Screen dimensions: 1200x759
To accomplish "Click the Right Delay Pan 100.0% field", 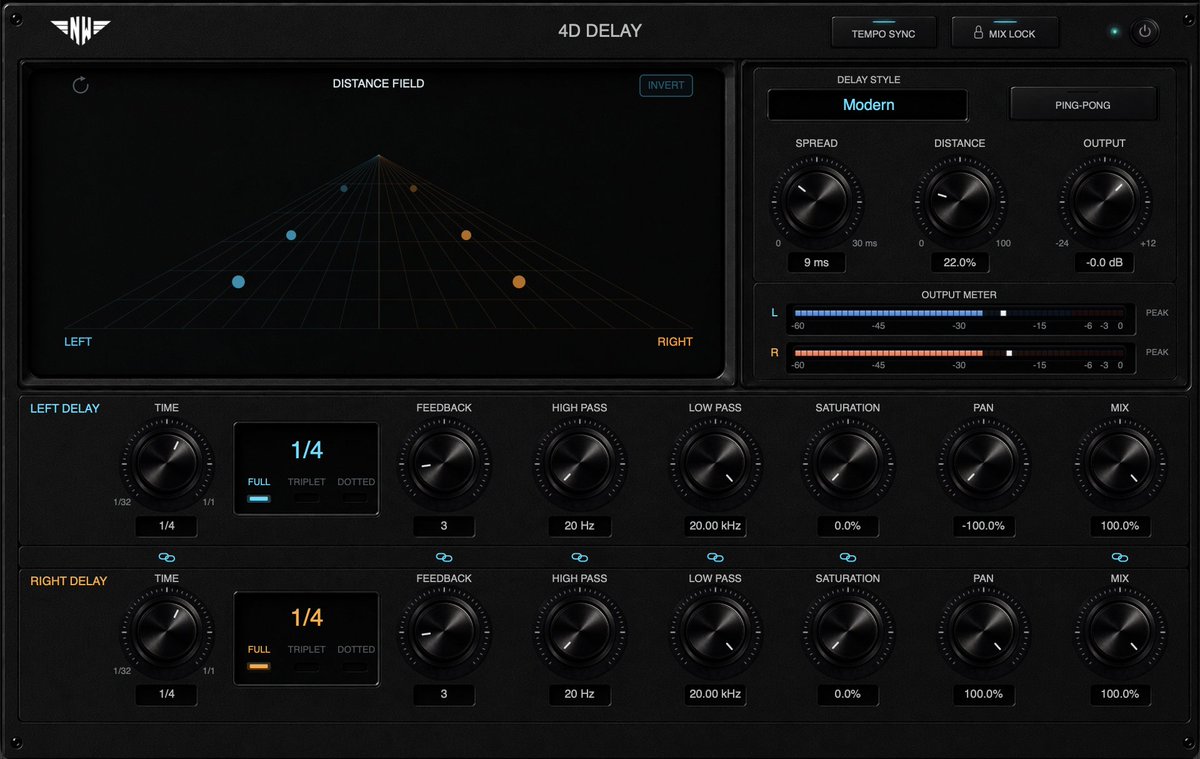I will [x=984, y=694].
